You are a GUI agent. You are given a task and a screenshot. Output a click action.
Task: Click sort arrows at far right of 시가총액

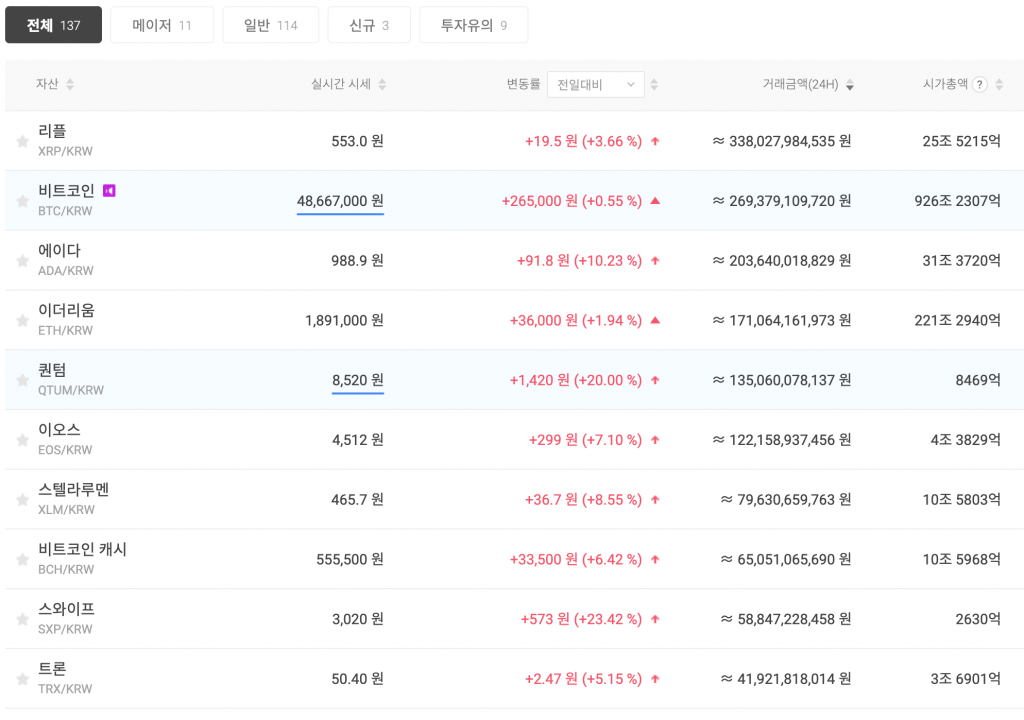1000,85
